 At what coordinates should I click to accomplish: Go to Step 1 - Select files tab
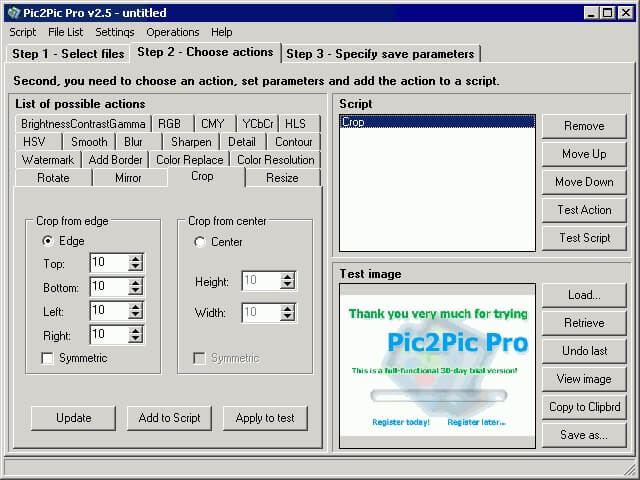coord(68,54)
